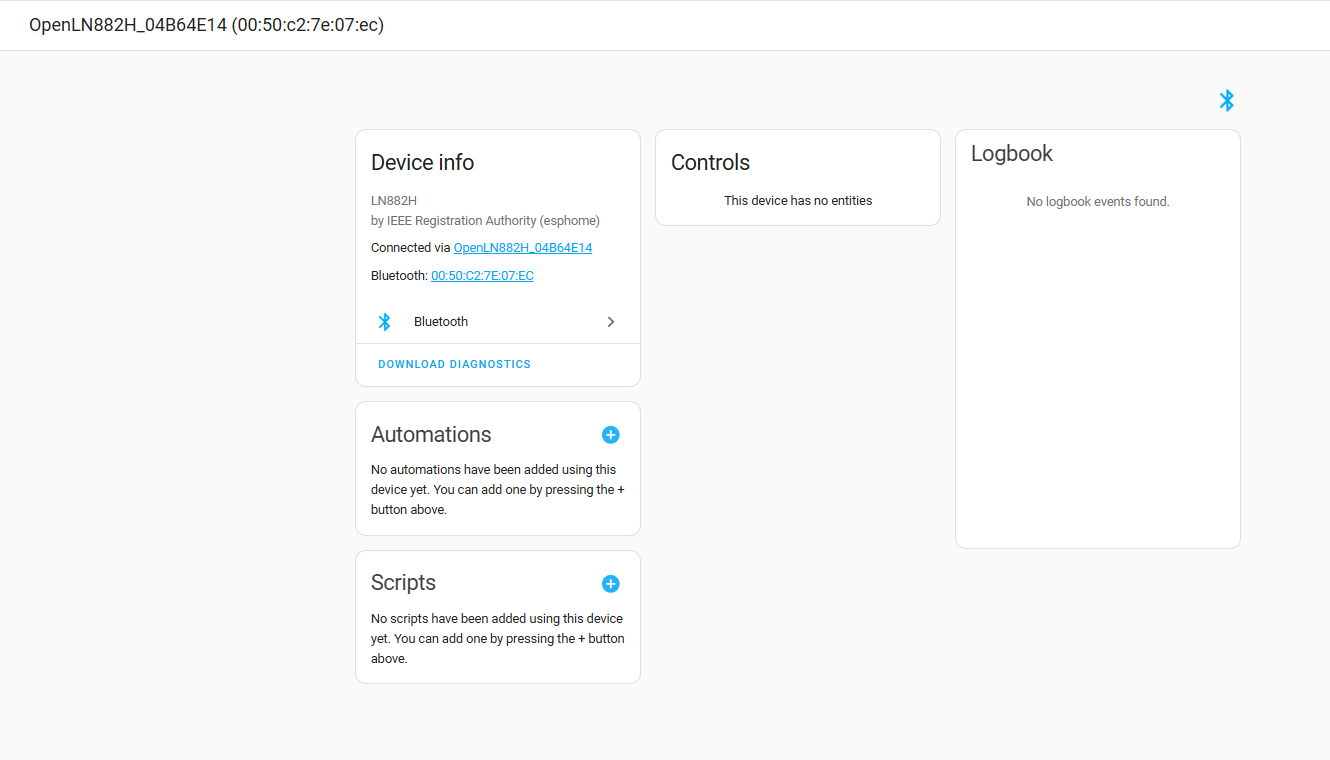The image size is (1330, 760).
Task: Open the Bluetooth integration entry label
Action: [441, 322]
